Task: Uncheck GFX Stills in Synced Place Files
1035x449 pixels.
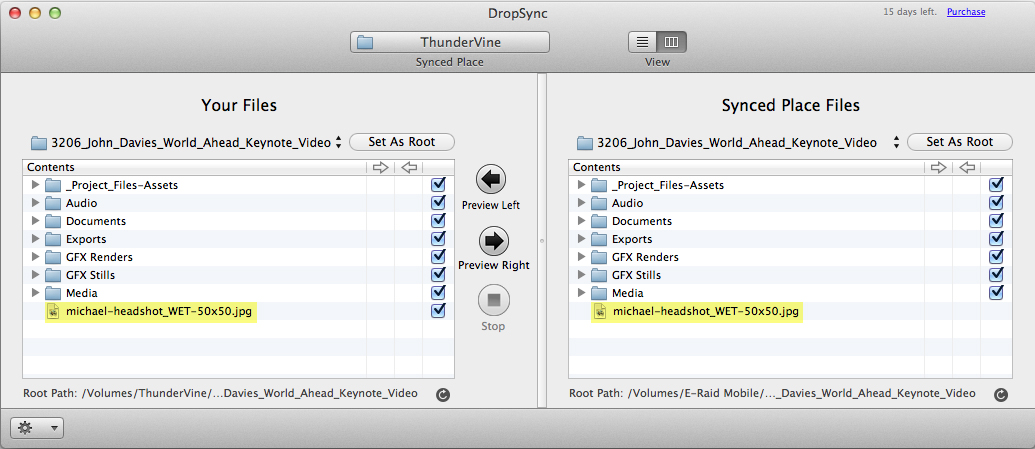Action: coord(996,274)
